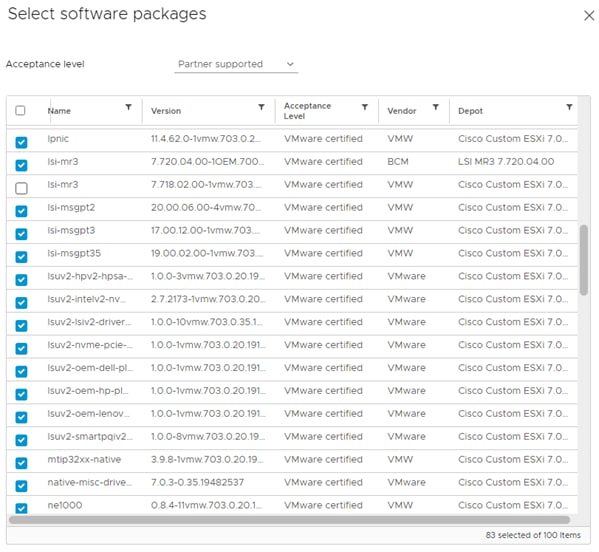Uncheck the lsuv2-intelv2-nv checkbox
The width and height of the screenshot is (599, 552).
click(x=21, y=303)
